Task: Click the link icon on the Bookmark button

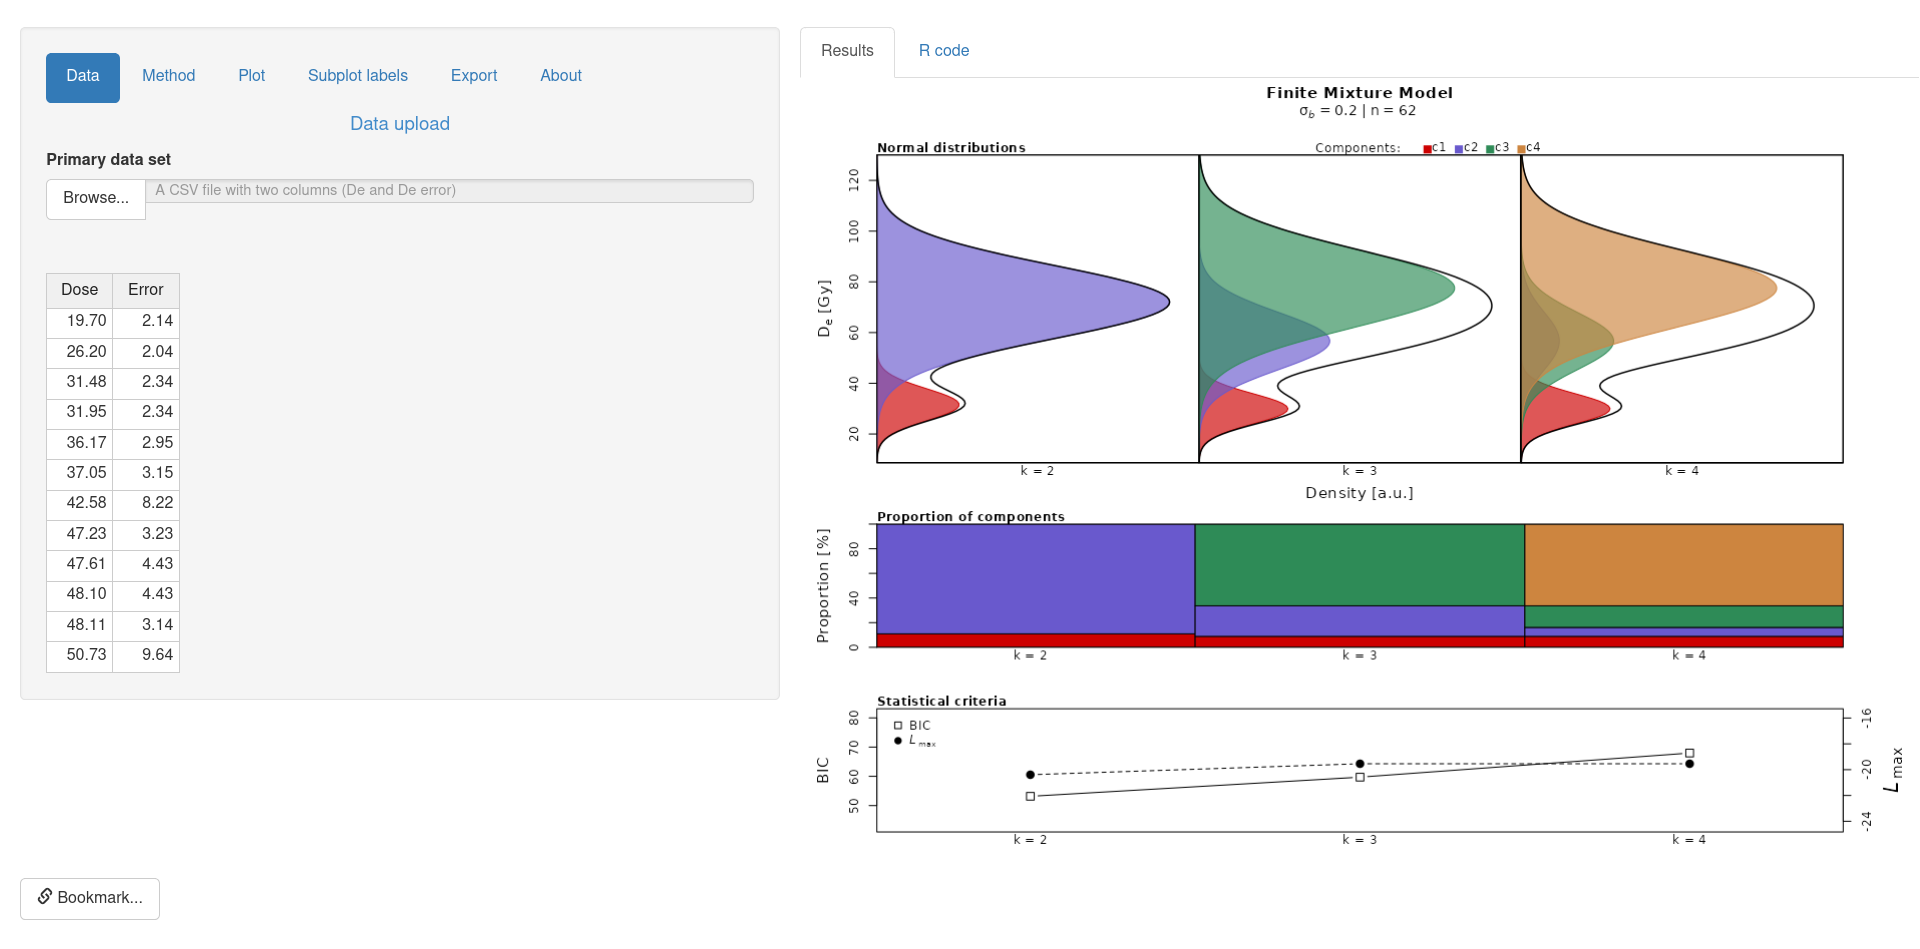Action: coord(45,896)
